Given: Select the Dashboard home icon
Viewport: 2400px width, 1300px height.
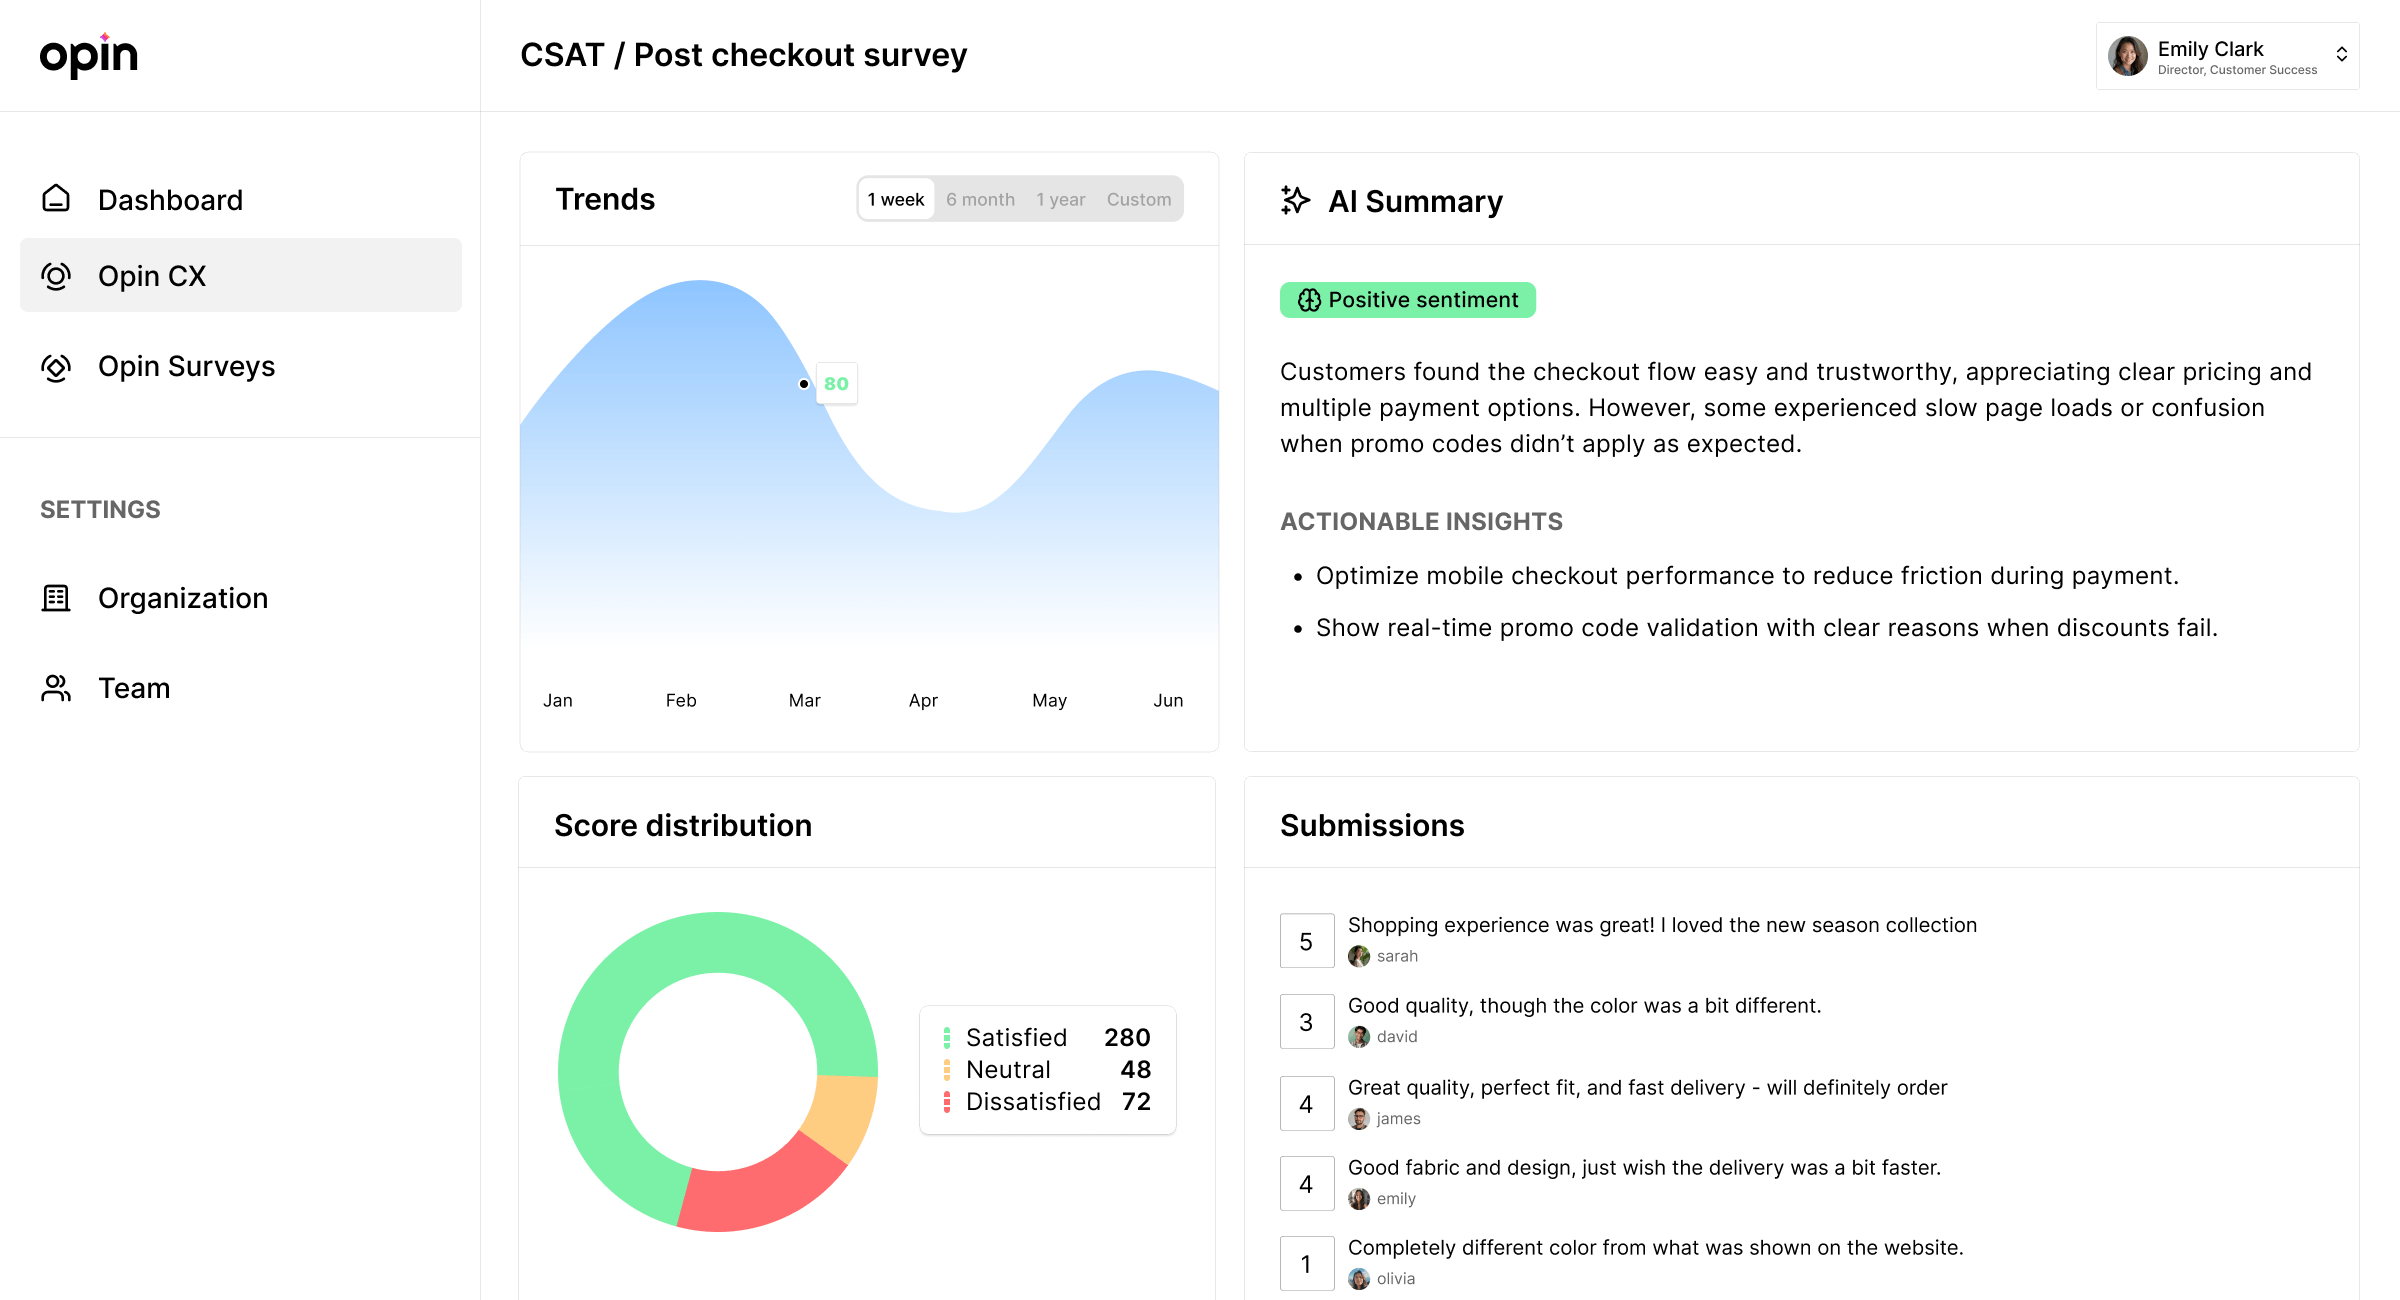Looking at the screenshot, I should click(56, 199).
